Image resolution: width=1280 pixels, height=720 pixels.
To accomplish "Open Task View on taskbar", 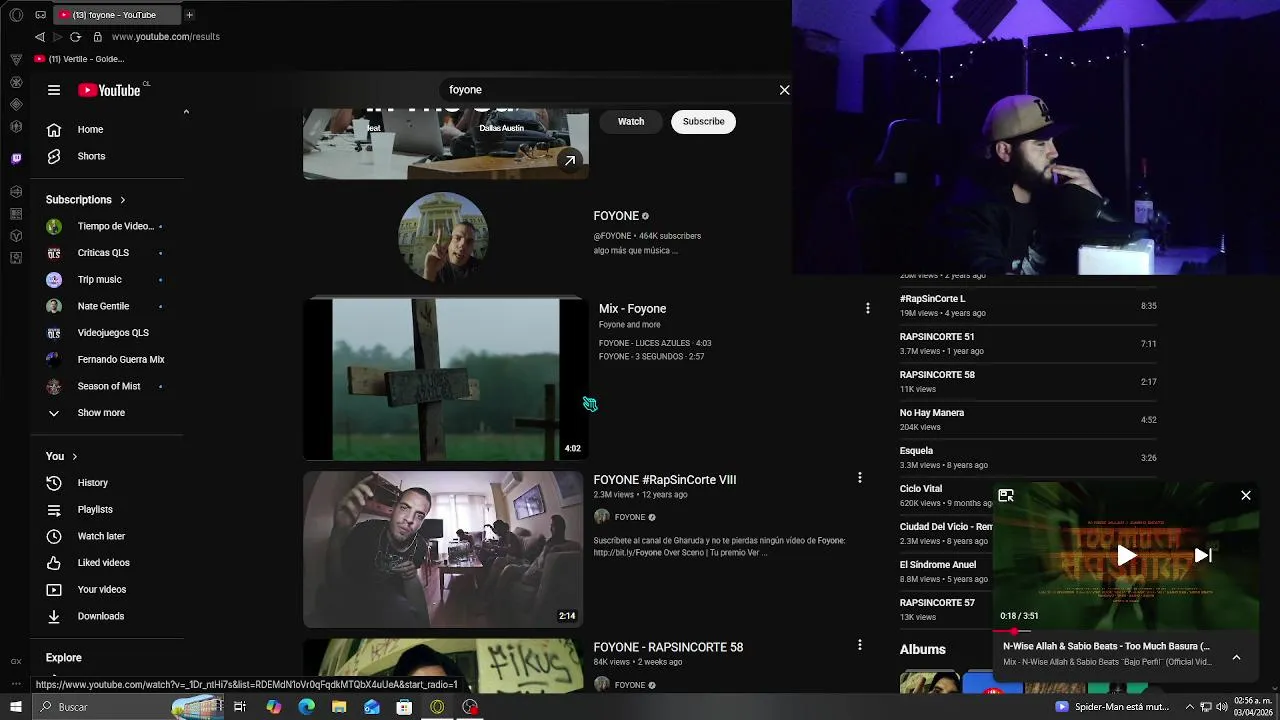I will [240, 707].
